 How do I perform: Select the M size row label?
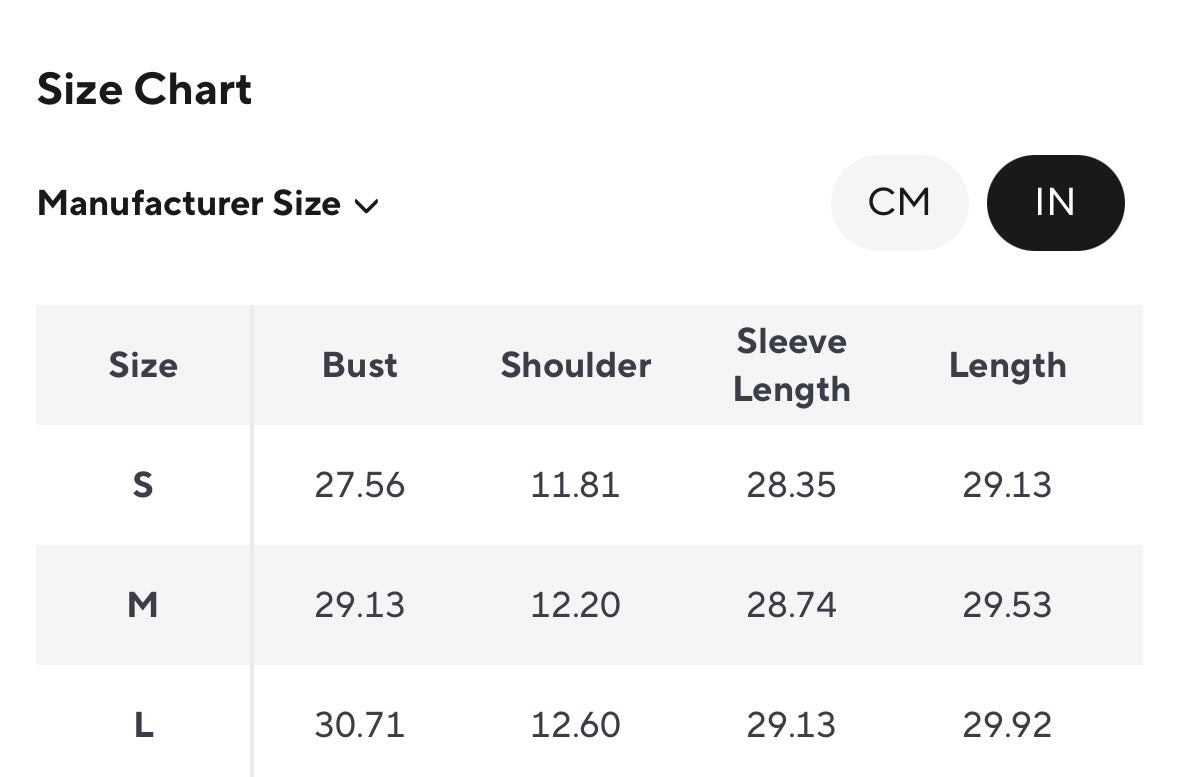pyautogui.click(x=143, y=605)
